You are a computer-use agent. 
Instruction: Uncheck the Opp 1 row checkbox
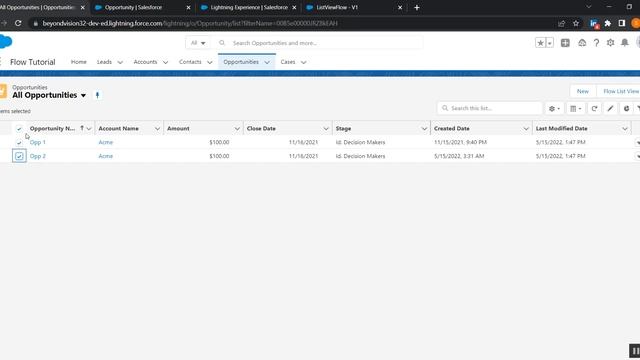(x=19, y=142)
